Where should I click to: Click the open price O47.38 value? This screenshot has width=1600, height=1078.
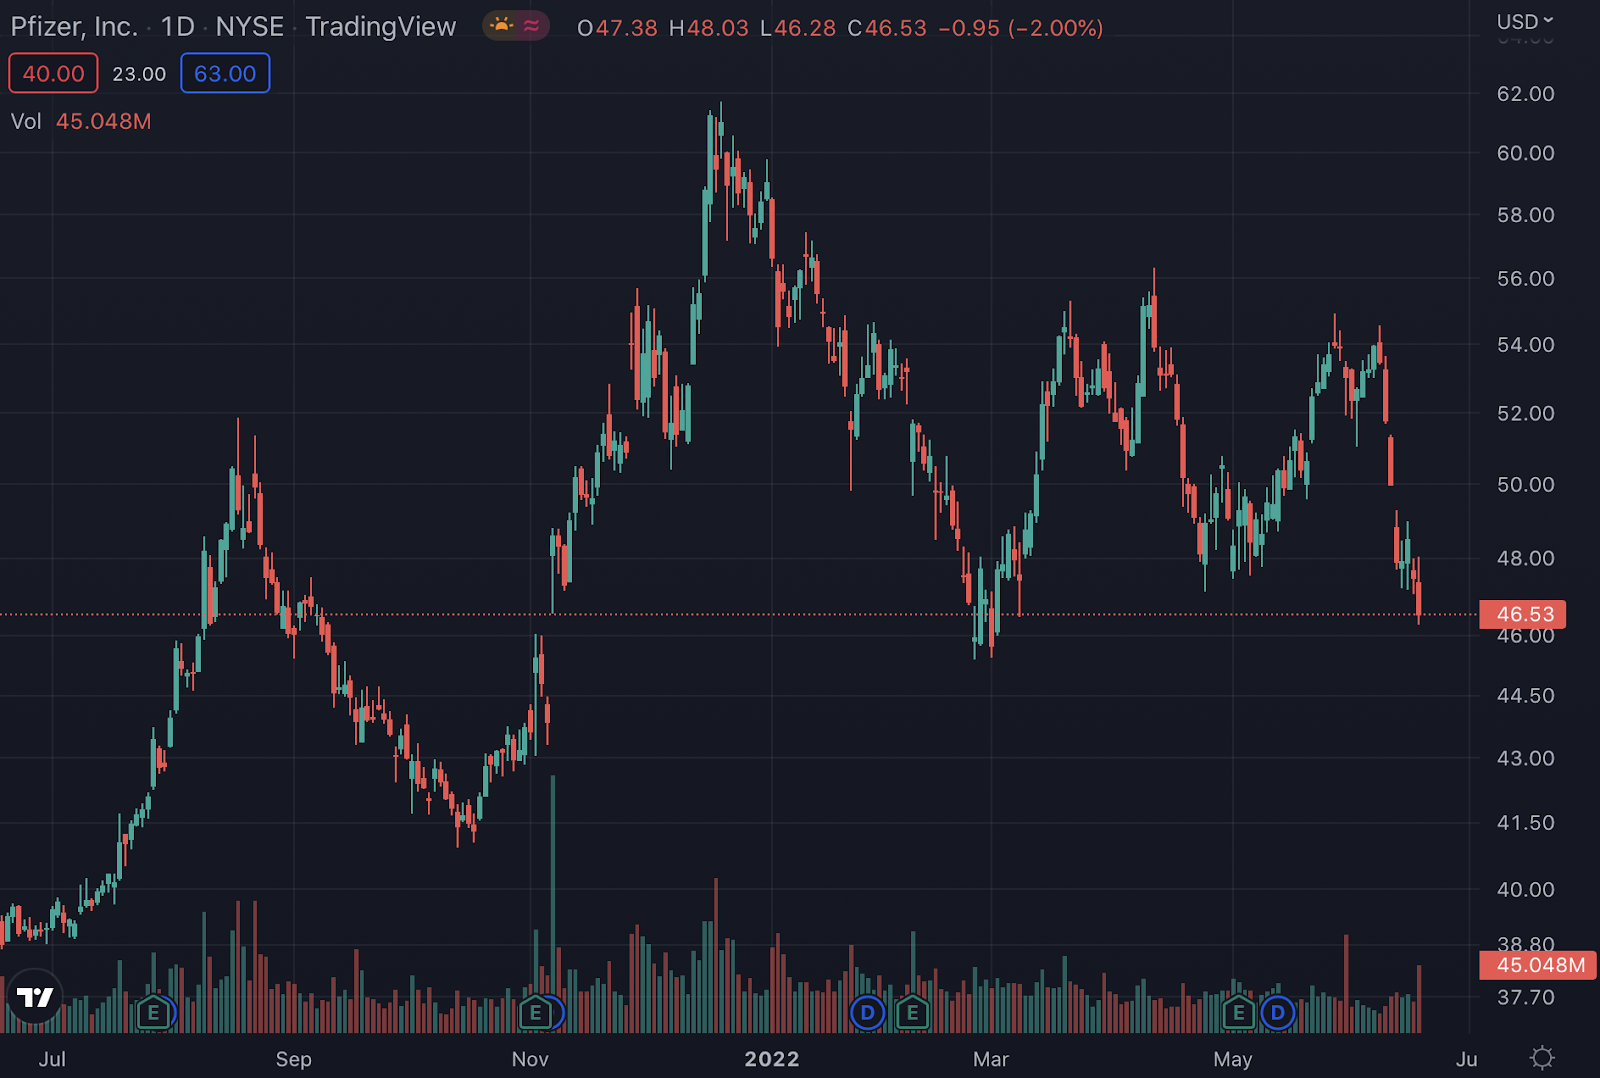(x=617, y=28)
